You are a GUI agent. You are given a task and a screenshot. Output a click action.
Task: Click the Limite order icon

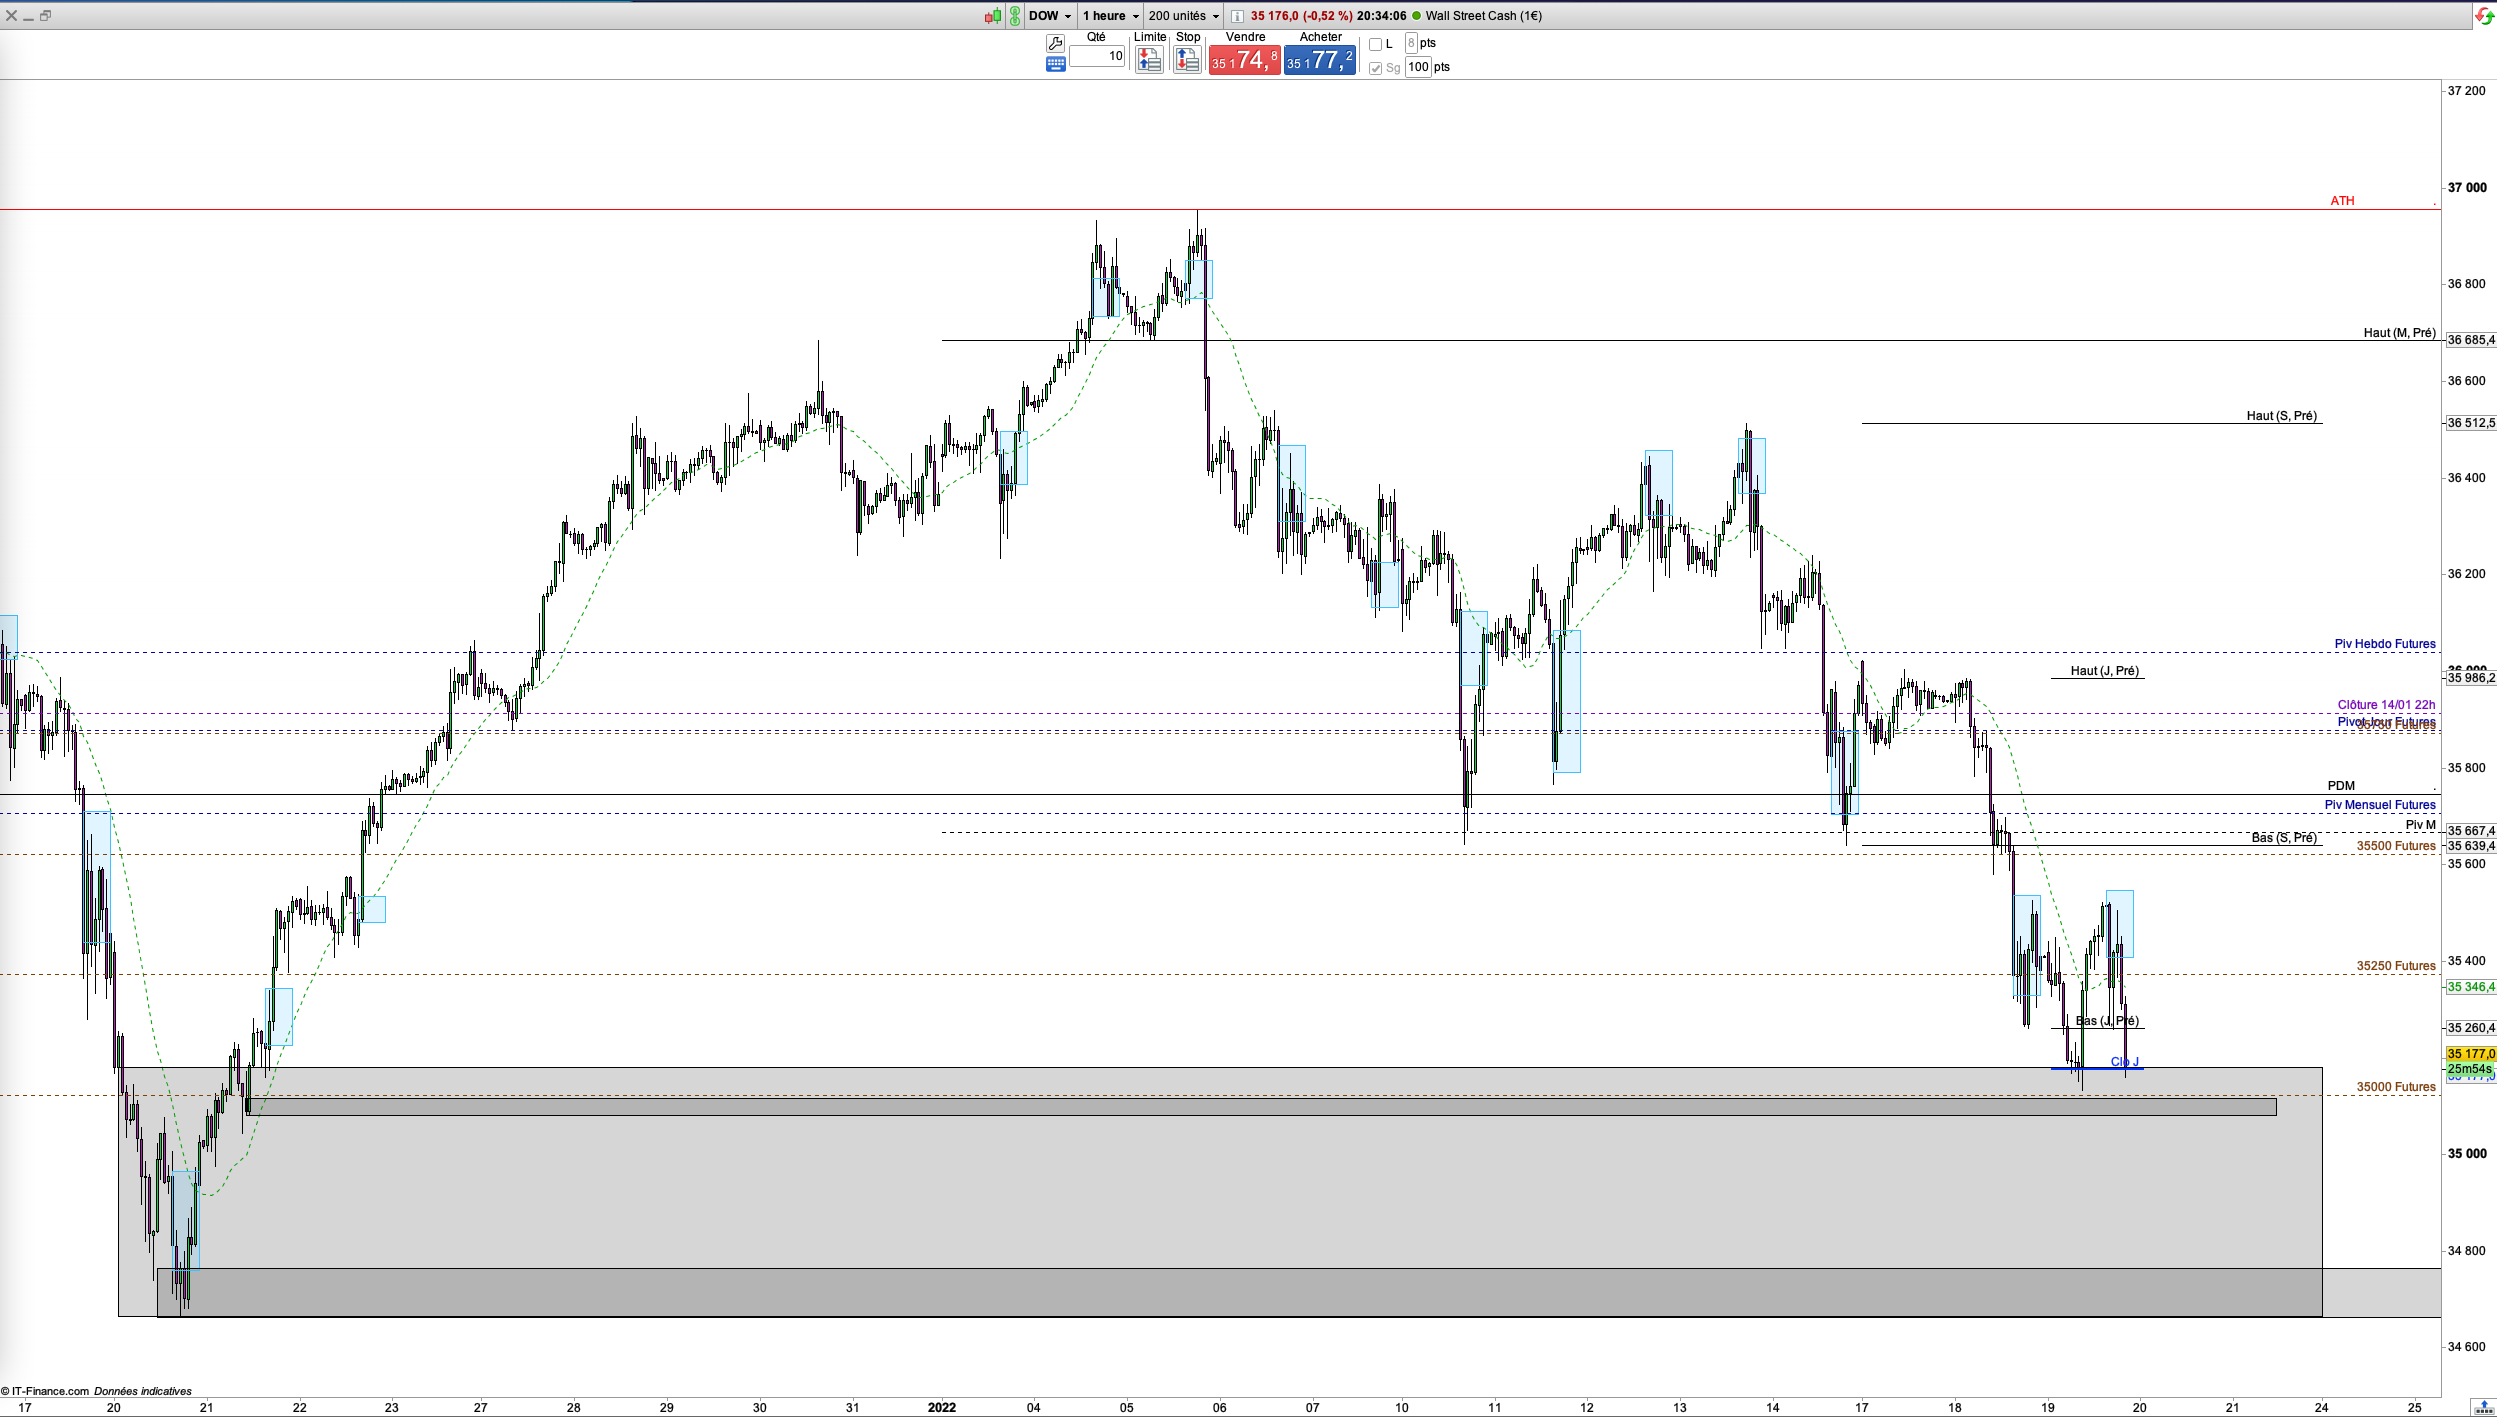coord(1149,60)
